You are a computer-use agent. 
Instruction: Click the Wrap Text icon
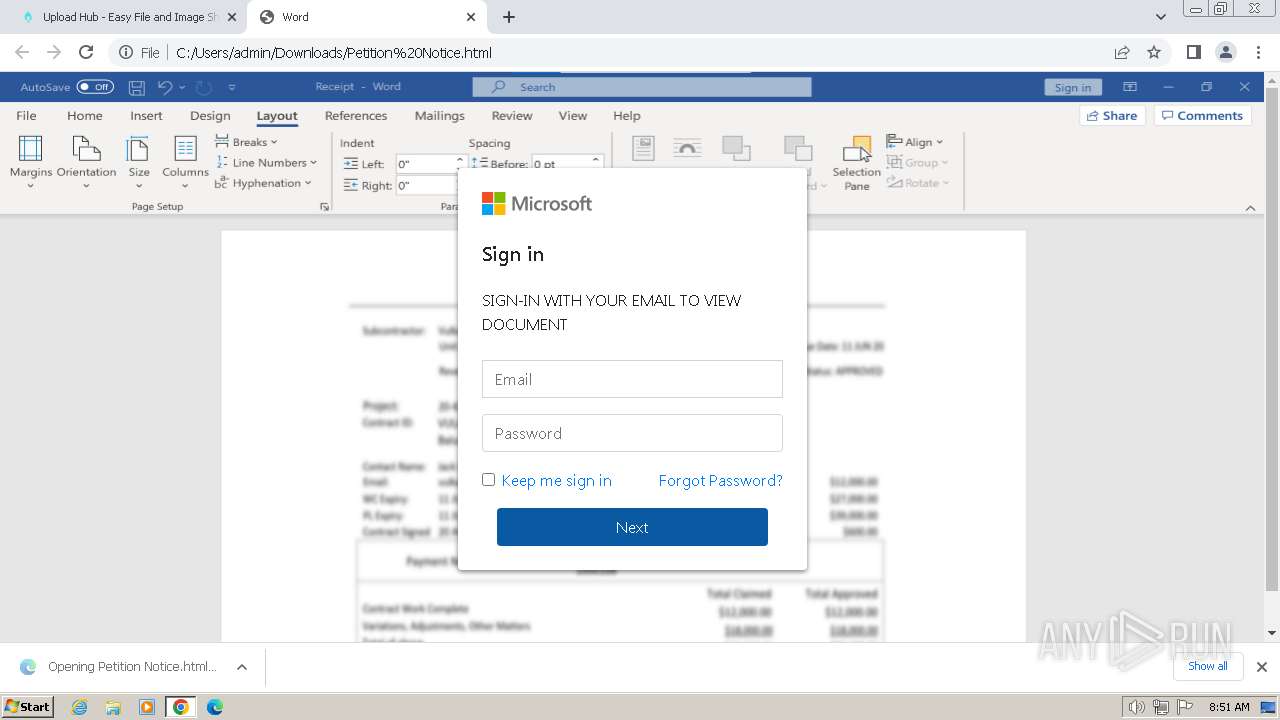click(687, 148)
